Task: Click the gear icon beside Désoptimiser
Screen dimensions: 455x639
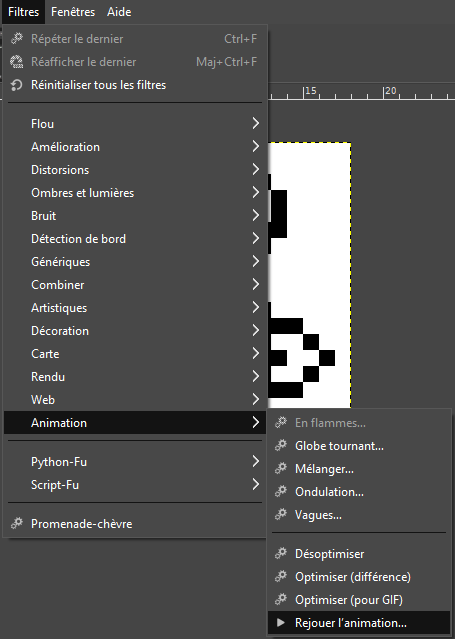Action: click(281, 553)
